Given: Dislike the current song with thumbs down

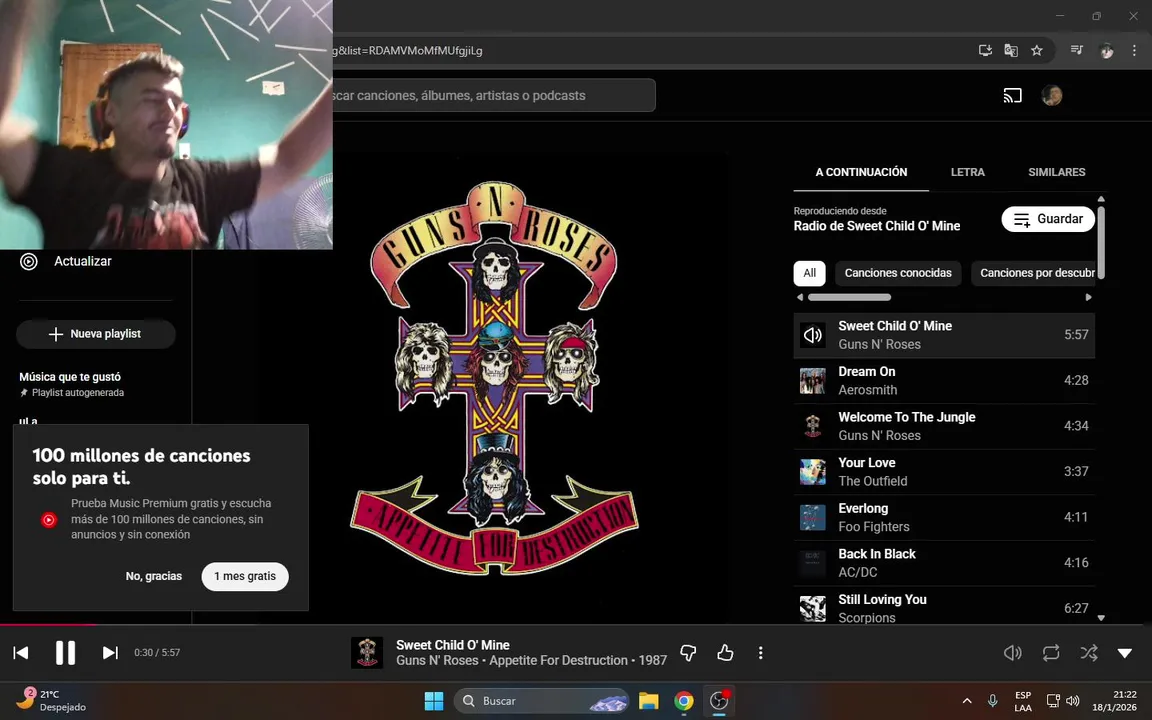Looking at the screenshot, I should (688, 652).
